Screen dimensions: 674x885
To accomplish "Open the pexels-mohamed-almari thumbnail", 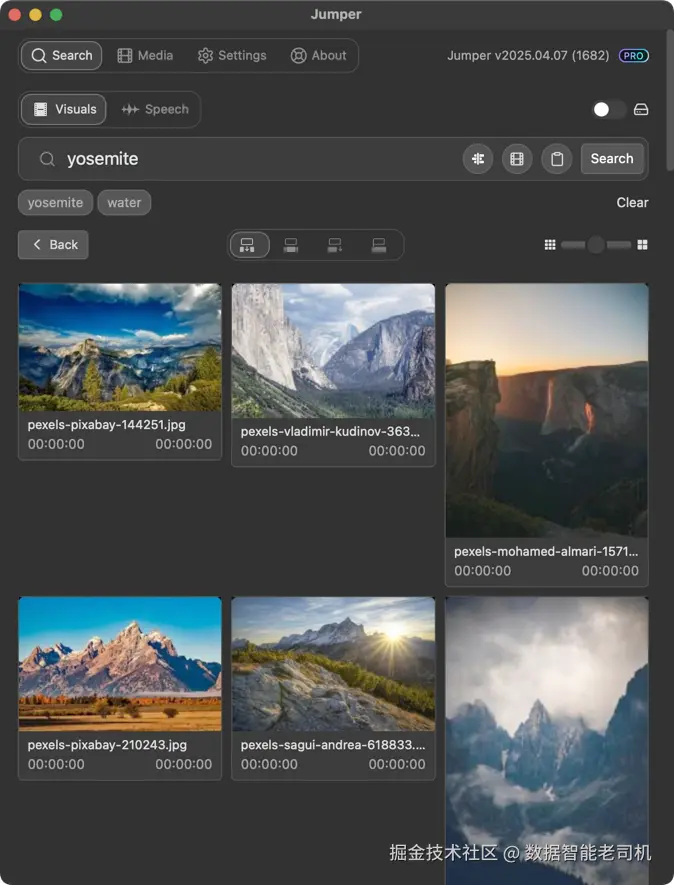I will (x=547, y=410).
